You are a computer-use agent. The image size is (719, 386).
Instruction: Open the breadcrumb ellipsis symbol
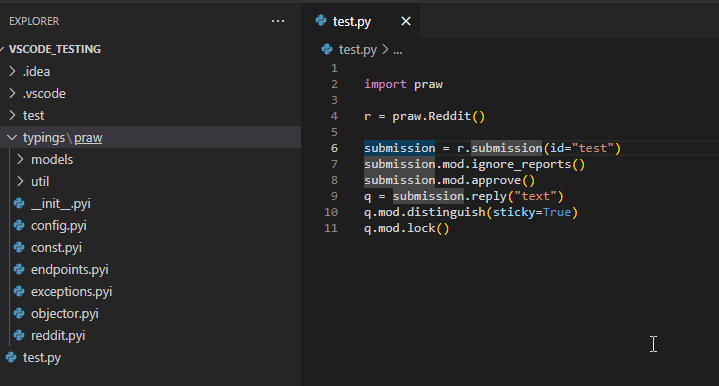[x=398, y=50]
